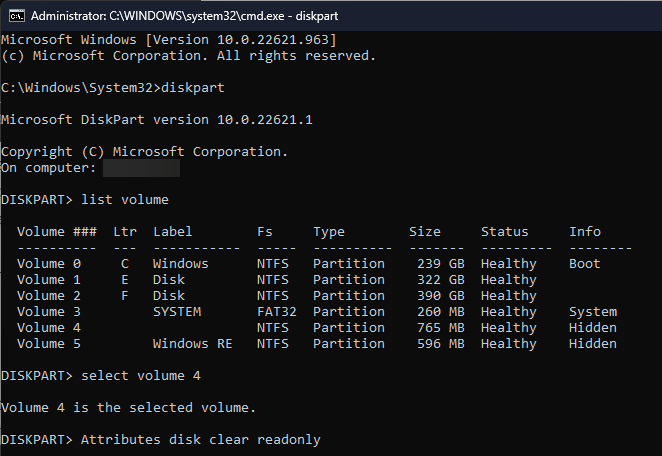Click the '322 GB' size value

point(441,280)
